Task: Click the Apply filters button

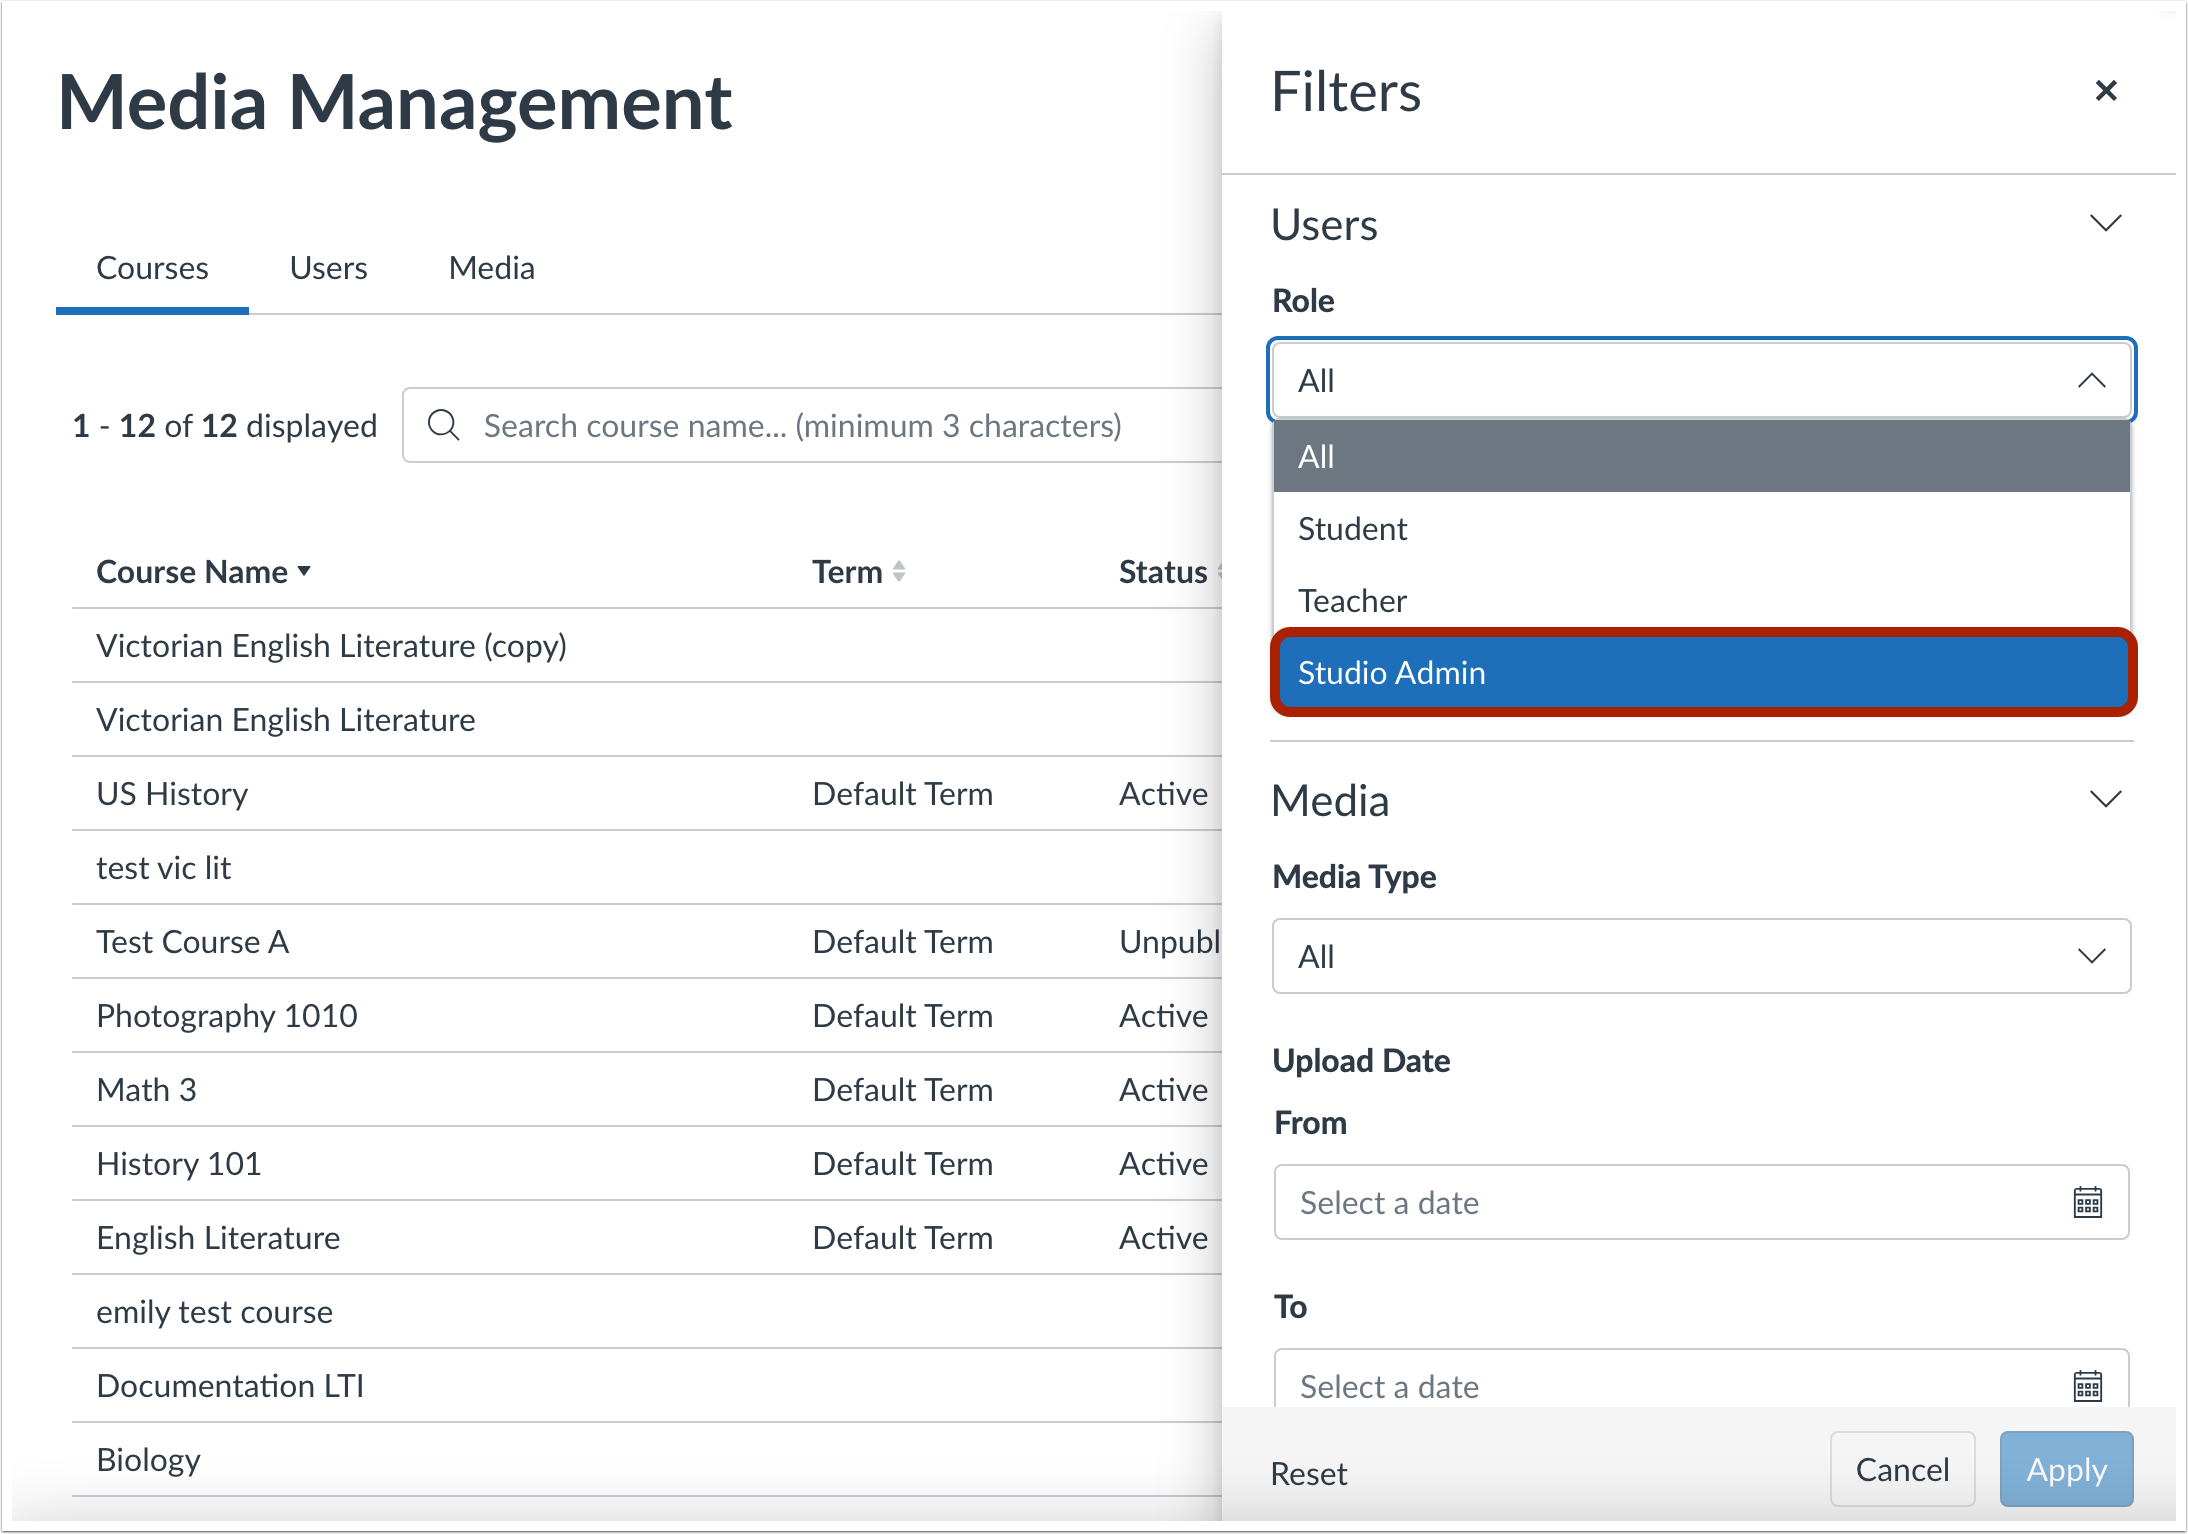Action: click(x=2065, y=1469)
